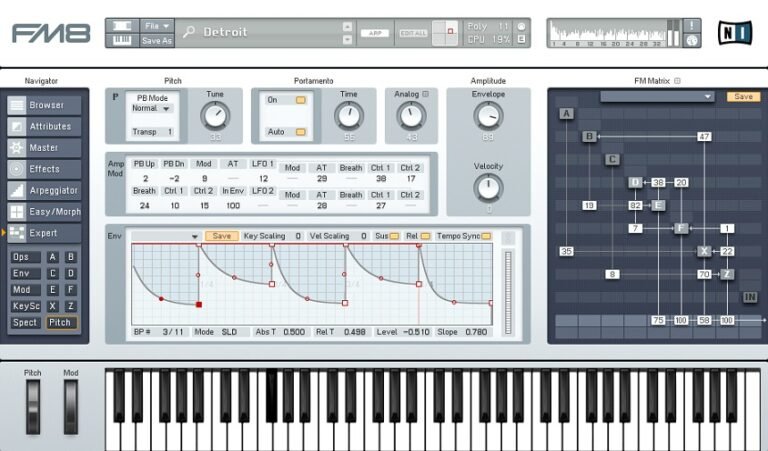Click the magnifier search icon beside Detroit
Screen dimensions: 768x451
189,32
